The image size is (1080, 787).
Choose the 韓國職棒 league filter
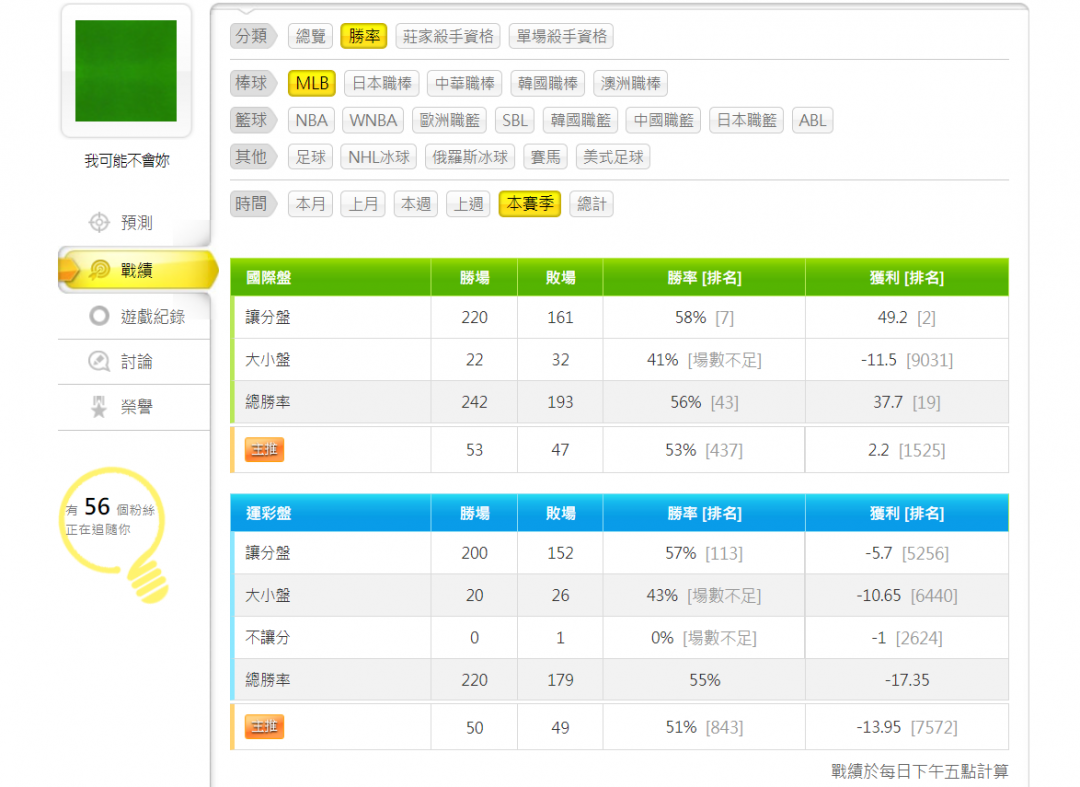[548, 83]
